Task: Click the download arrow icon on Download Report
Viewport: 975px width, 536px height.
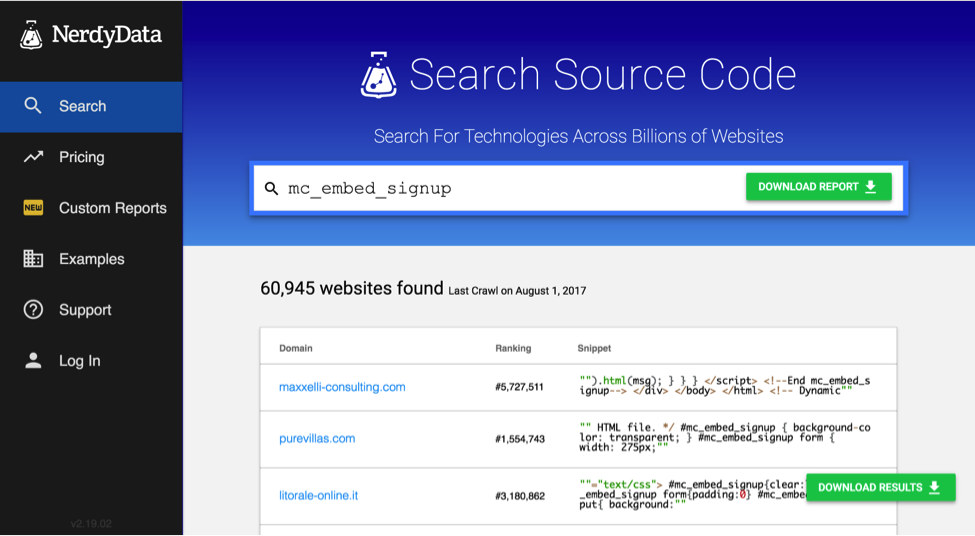Action: click(x=871, y=187)
